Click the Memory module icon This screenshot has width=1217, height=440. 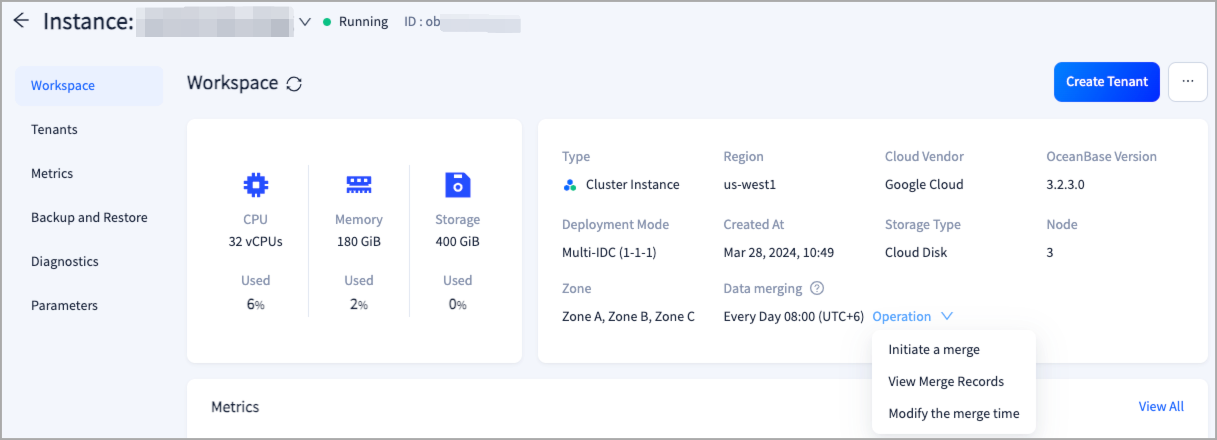[x=358, y=185]
